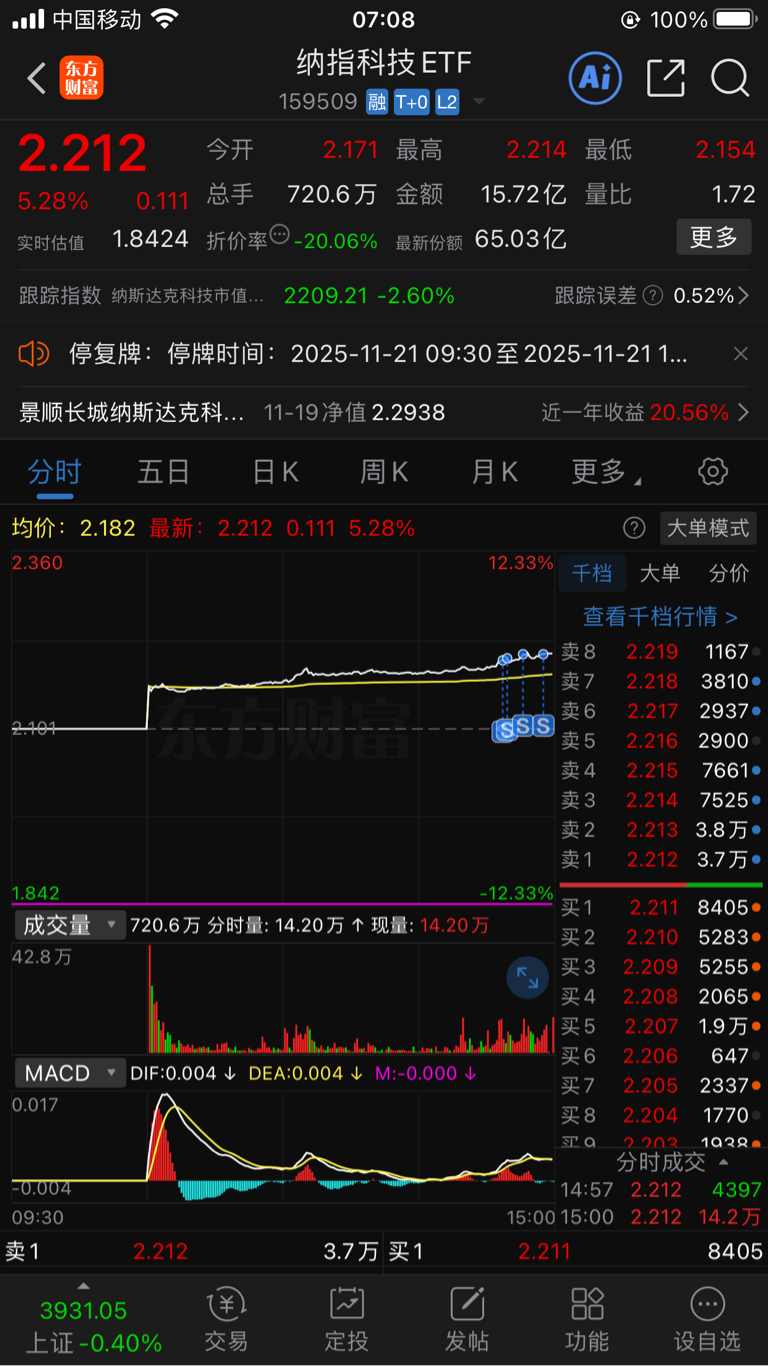
Task: Tap the 跟踪误差 question mark icon
Action: click(x=652, y=296)
